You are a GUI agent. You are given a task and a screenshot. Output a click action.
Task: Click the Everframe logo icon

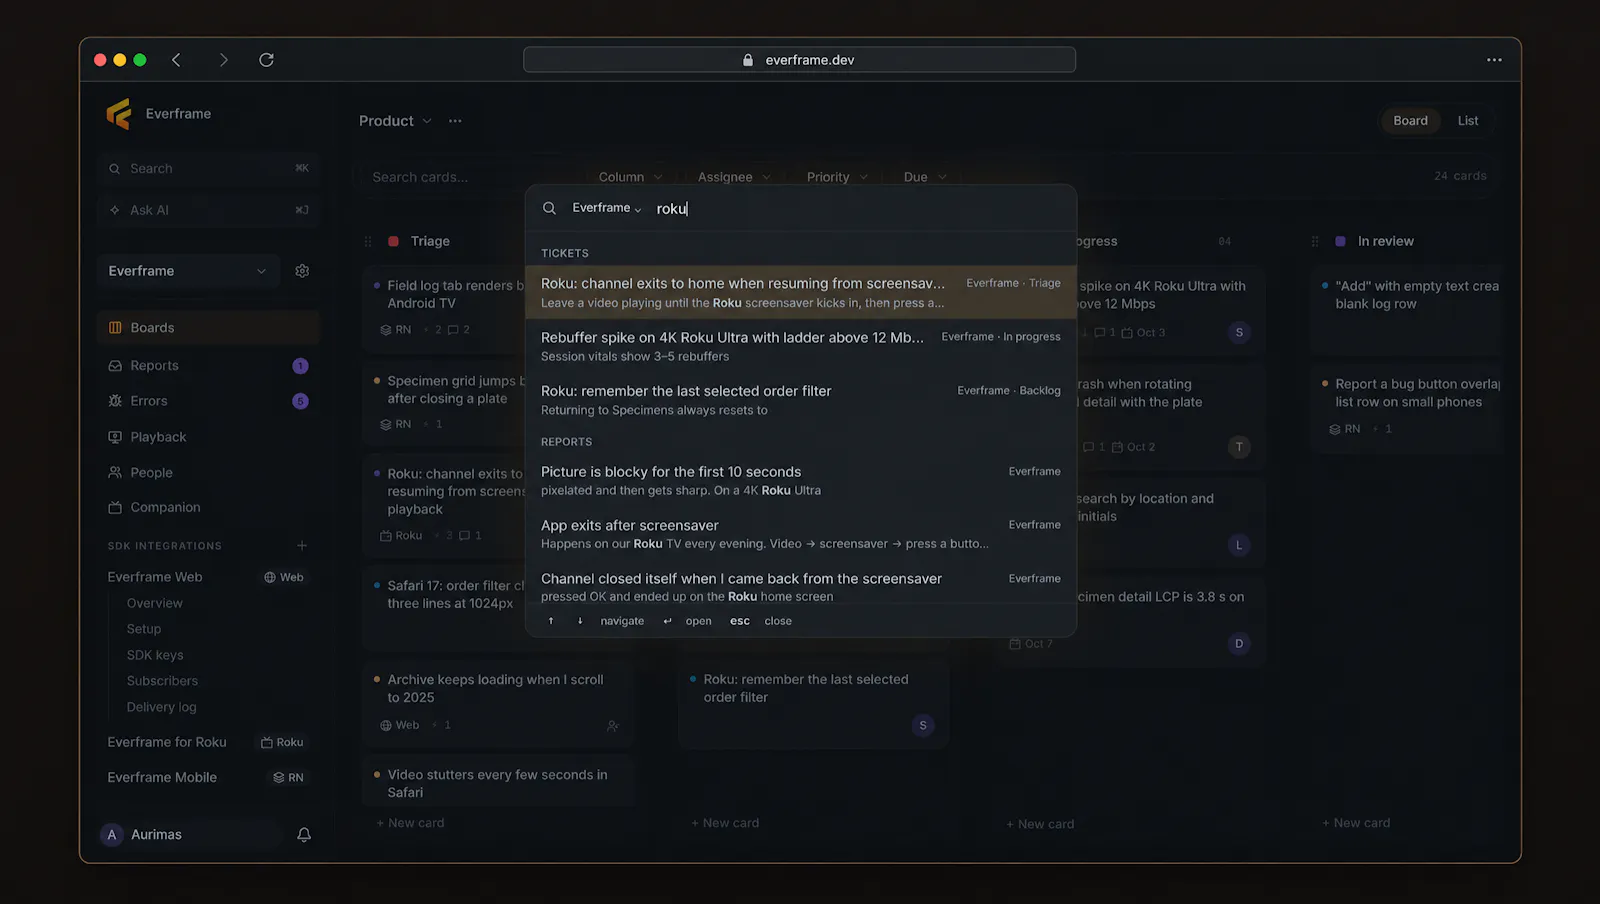coord(119,114)
